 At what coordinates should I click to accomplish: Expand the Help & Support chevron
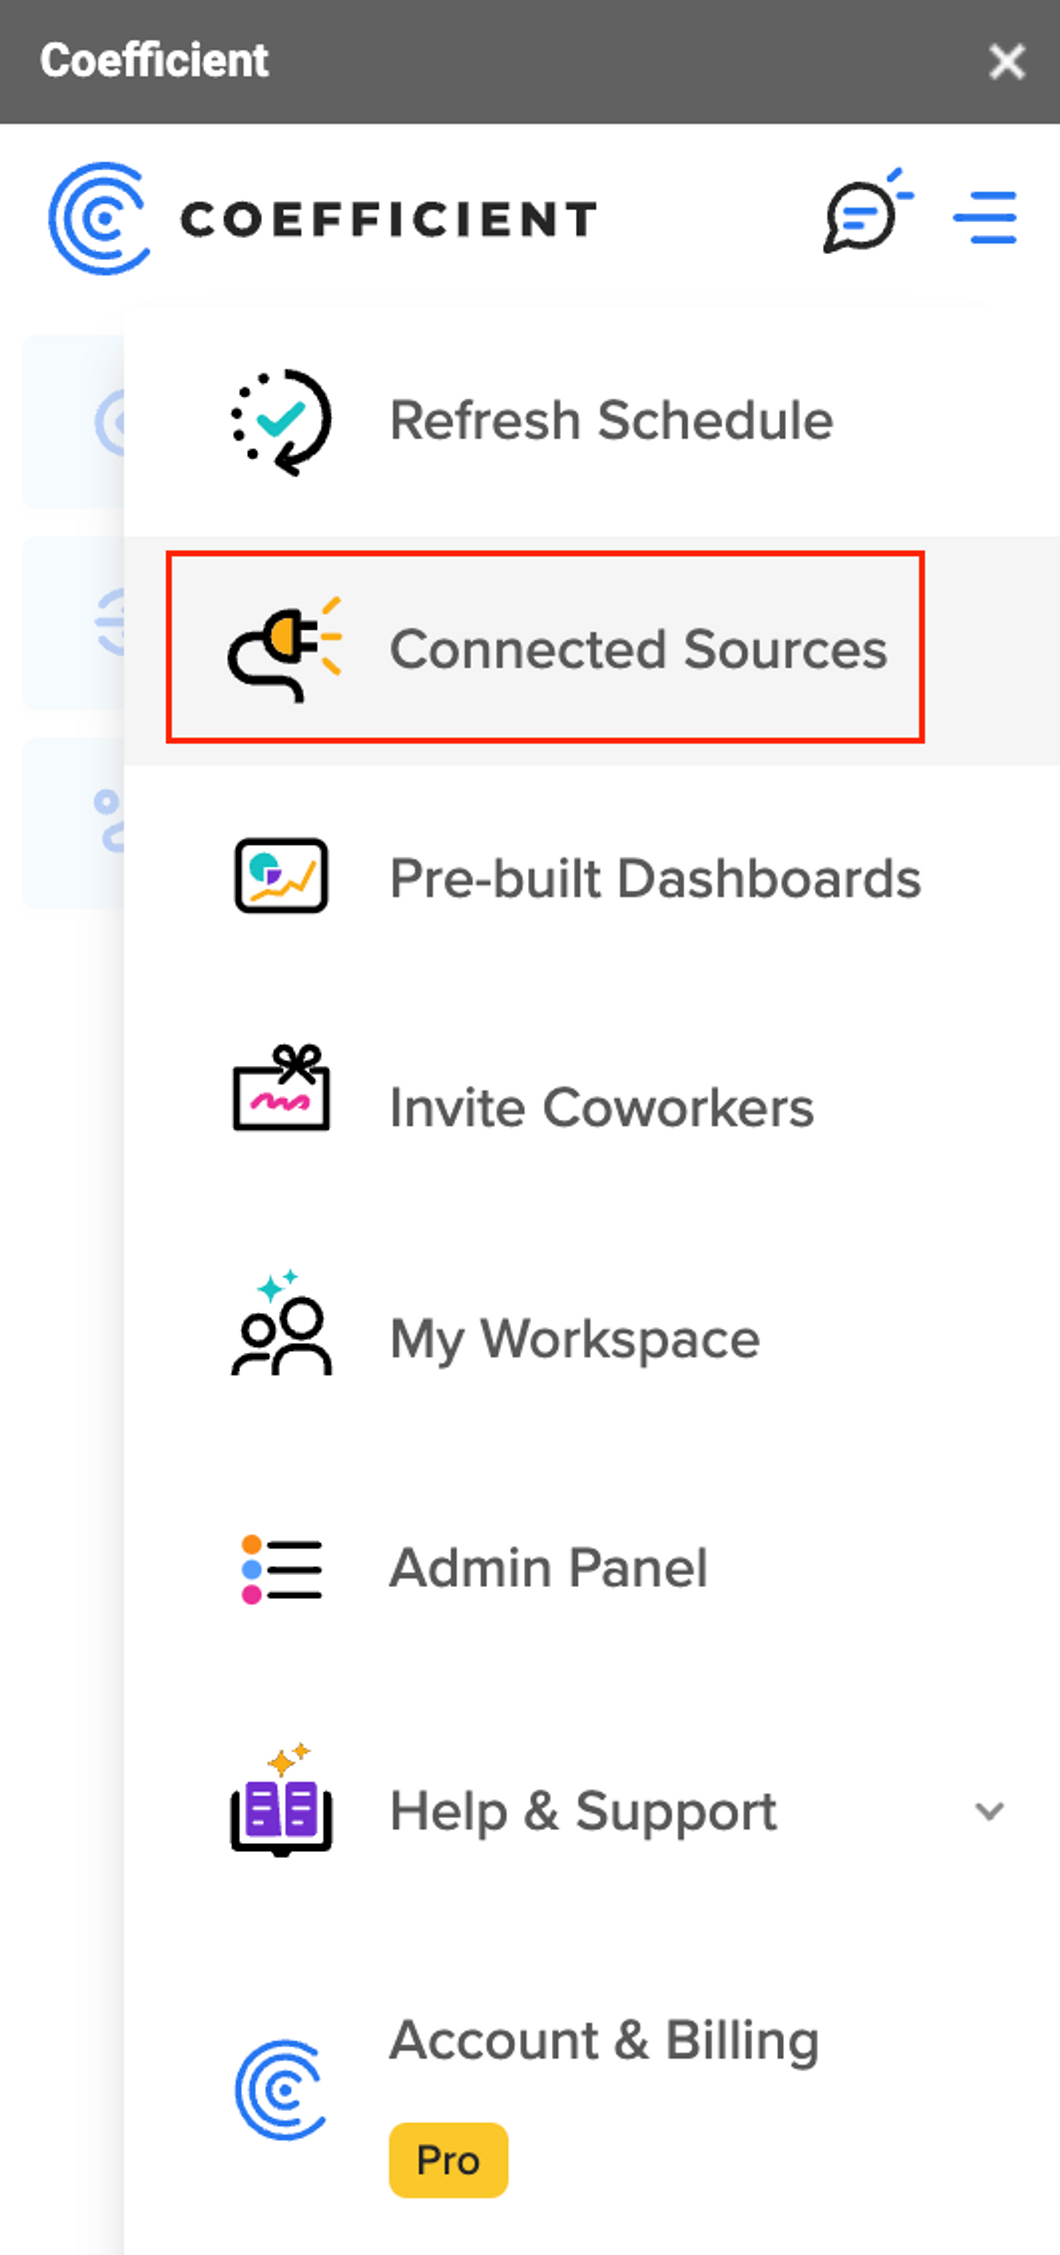[x=989, y=1811]
